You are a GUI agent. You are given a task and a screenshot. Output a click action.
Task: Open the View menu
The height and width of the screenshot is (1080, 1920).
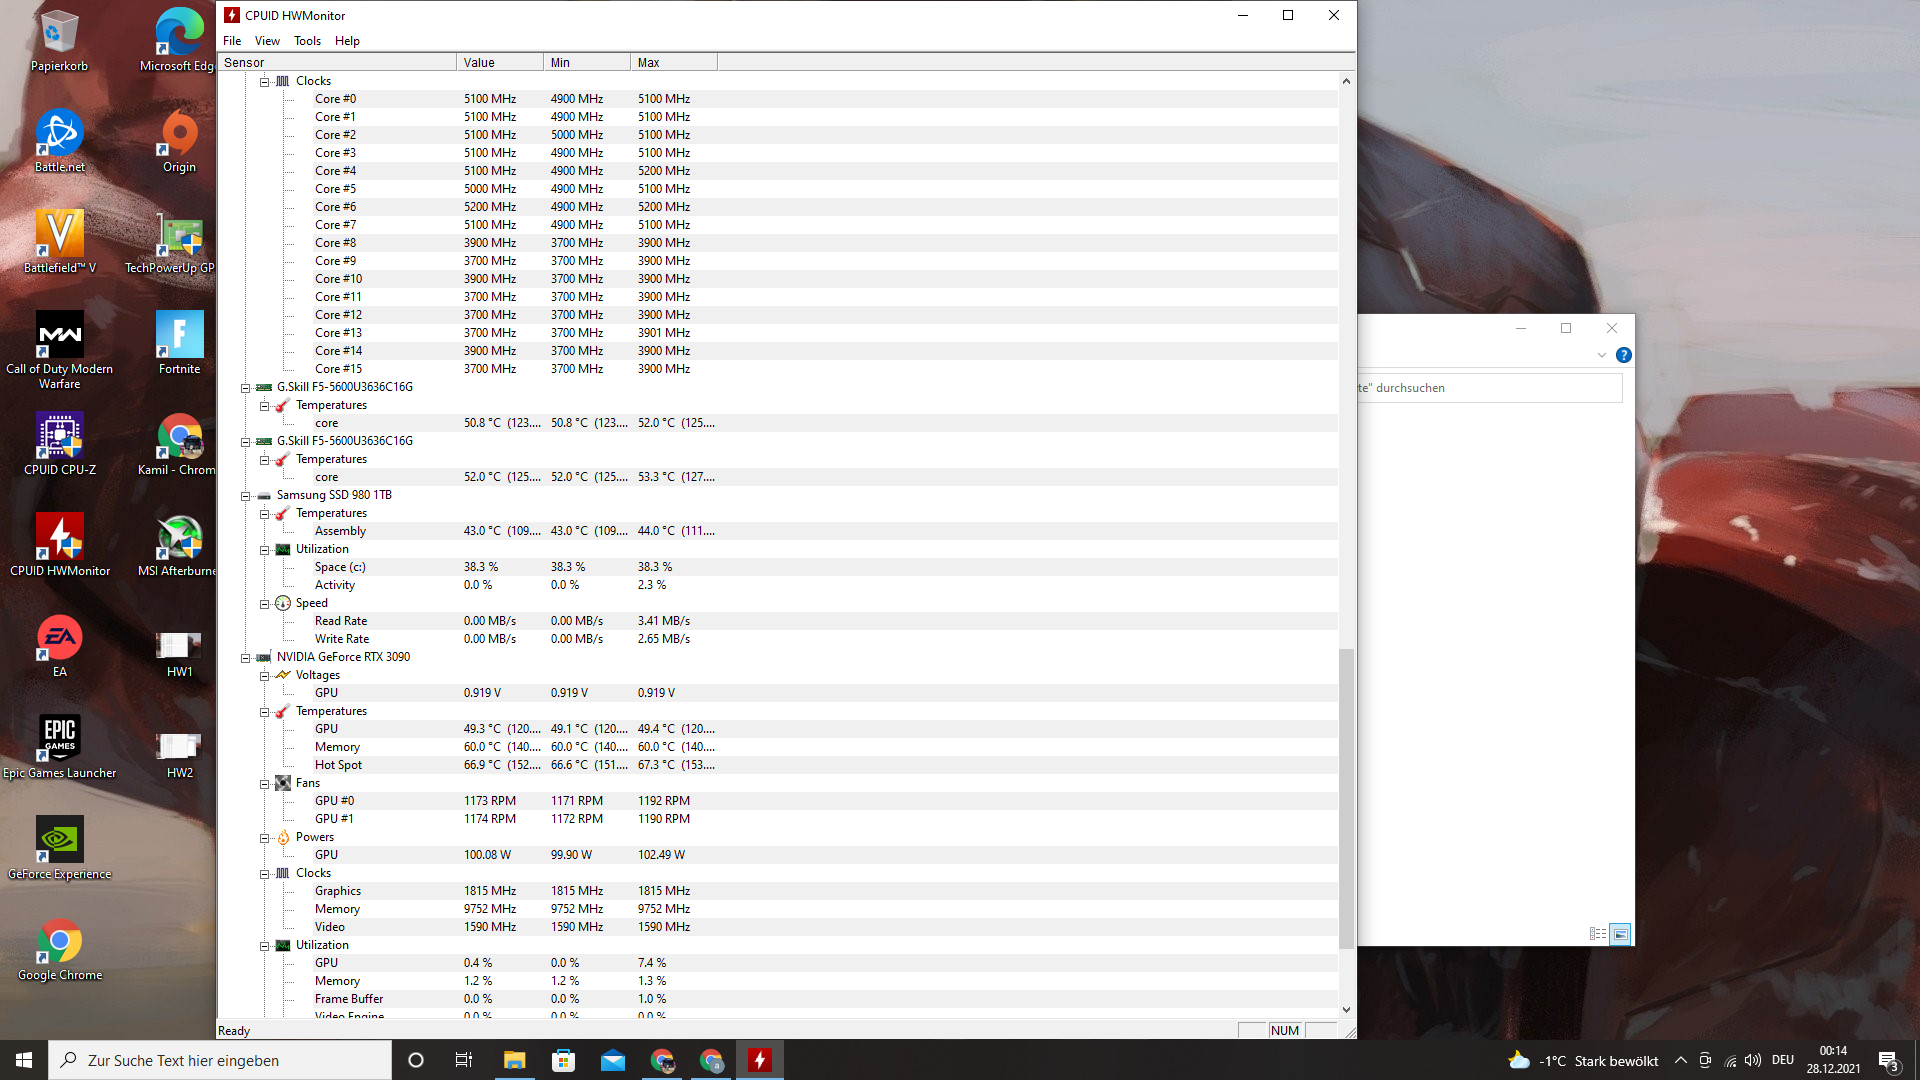click(x=267, y=41)
